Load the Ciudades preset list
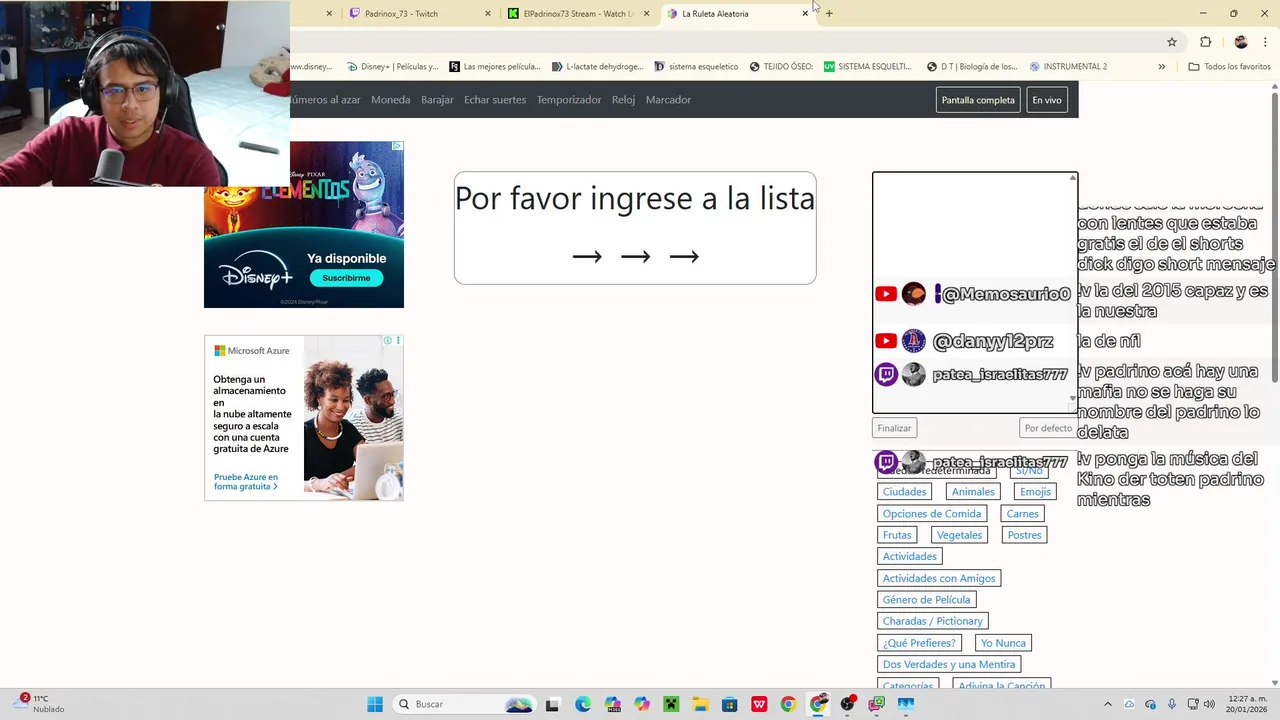This screenshot has width=1280, height=720. click(x=904, y=492)
